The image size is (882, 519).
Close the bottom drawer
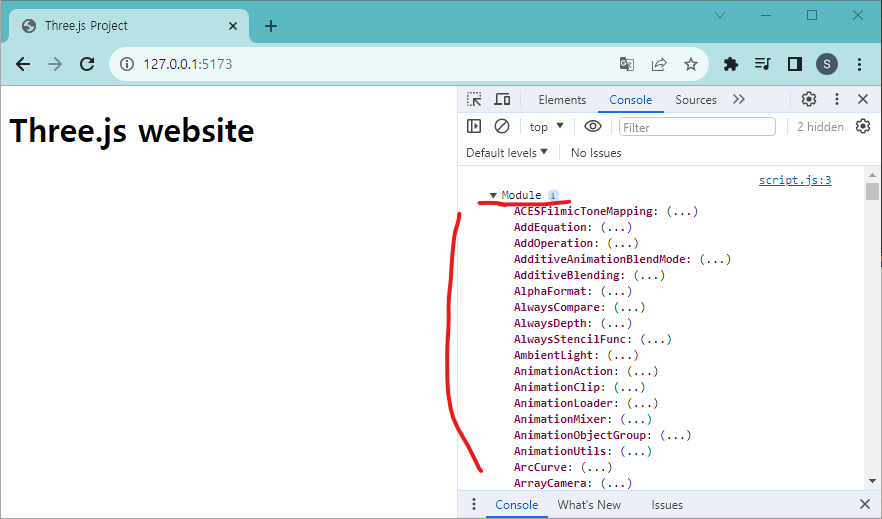(865, 504)
